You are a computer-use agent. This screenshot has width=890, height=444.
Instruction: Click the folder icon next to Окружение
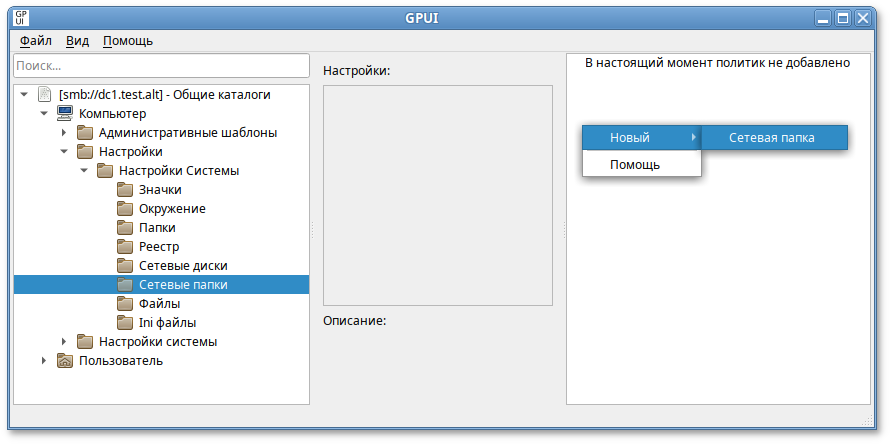coord(124,209)
